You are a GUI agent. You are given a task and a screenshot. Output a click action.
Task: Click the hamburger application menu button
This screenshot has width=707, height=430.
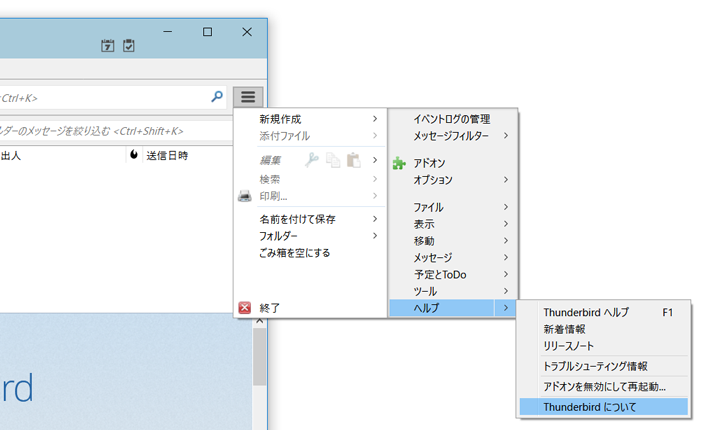tap(248, 97)
